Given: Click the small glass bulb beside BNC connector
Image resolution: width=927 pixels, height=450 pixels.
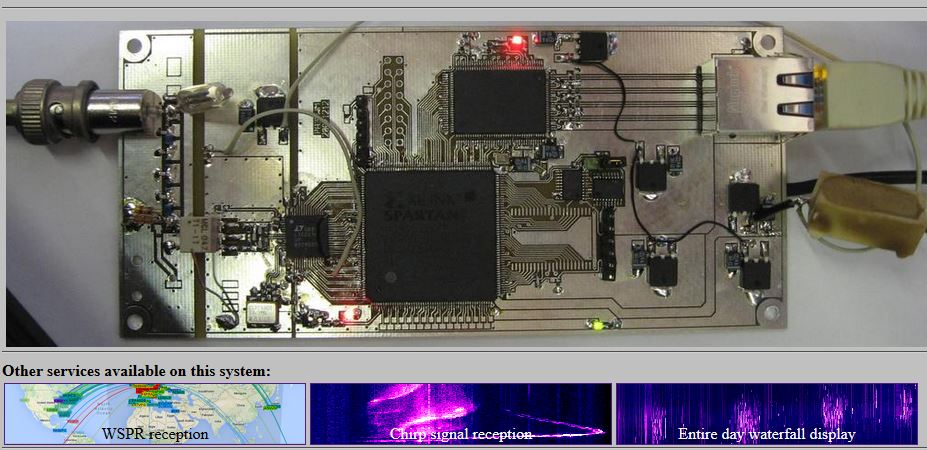Looking at the screenshot, I should (200, 97).
